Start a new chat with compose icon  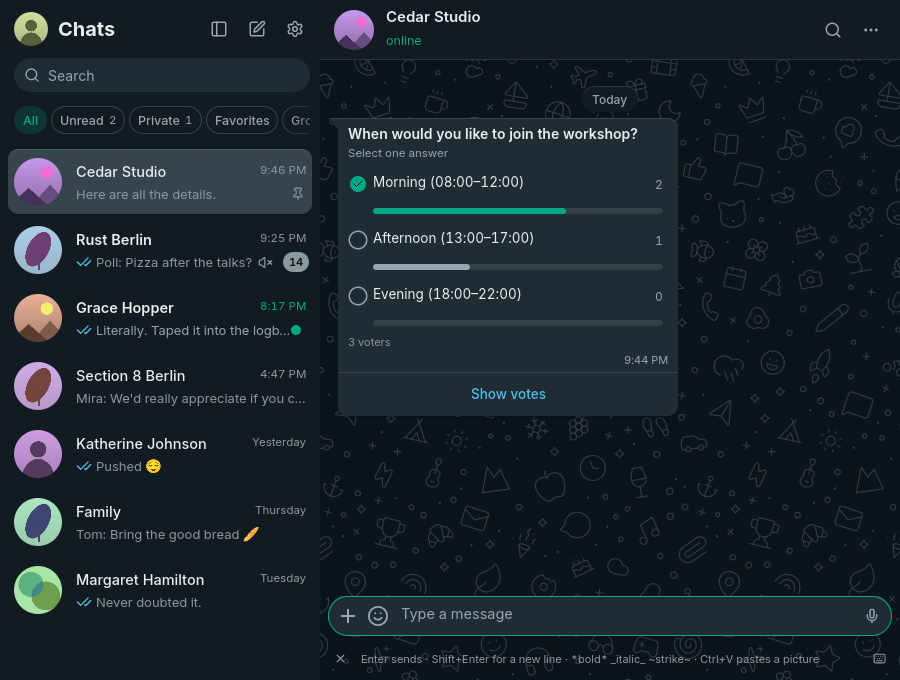pos(257,29)
